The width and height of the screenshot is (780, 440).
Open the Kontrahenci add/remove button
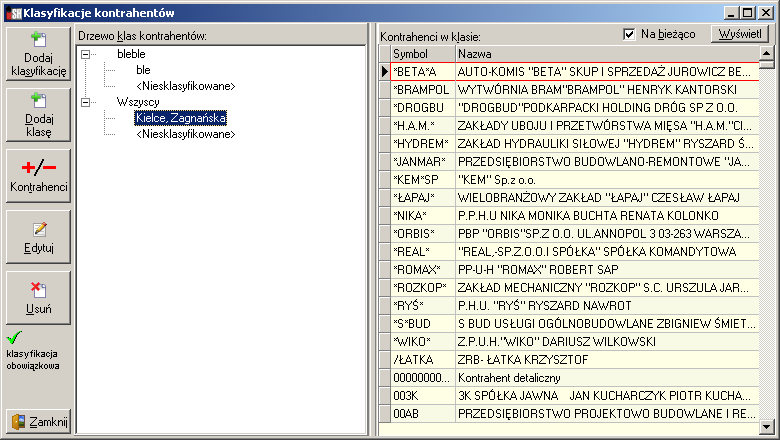pos(38,176)
